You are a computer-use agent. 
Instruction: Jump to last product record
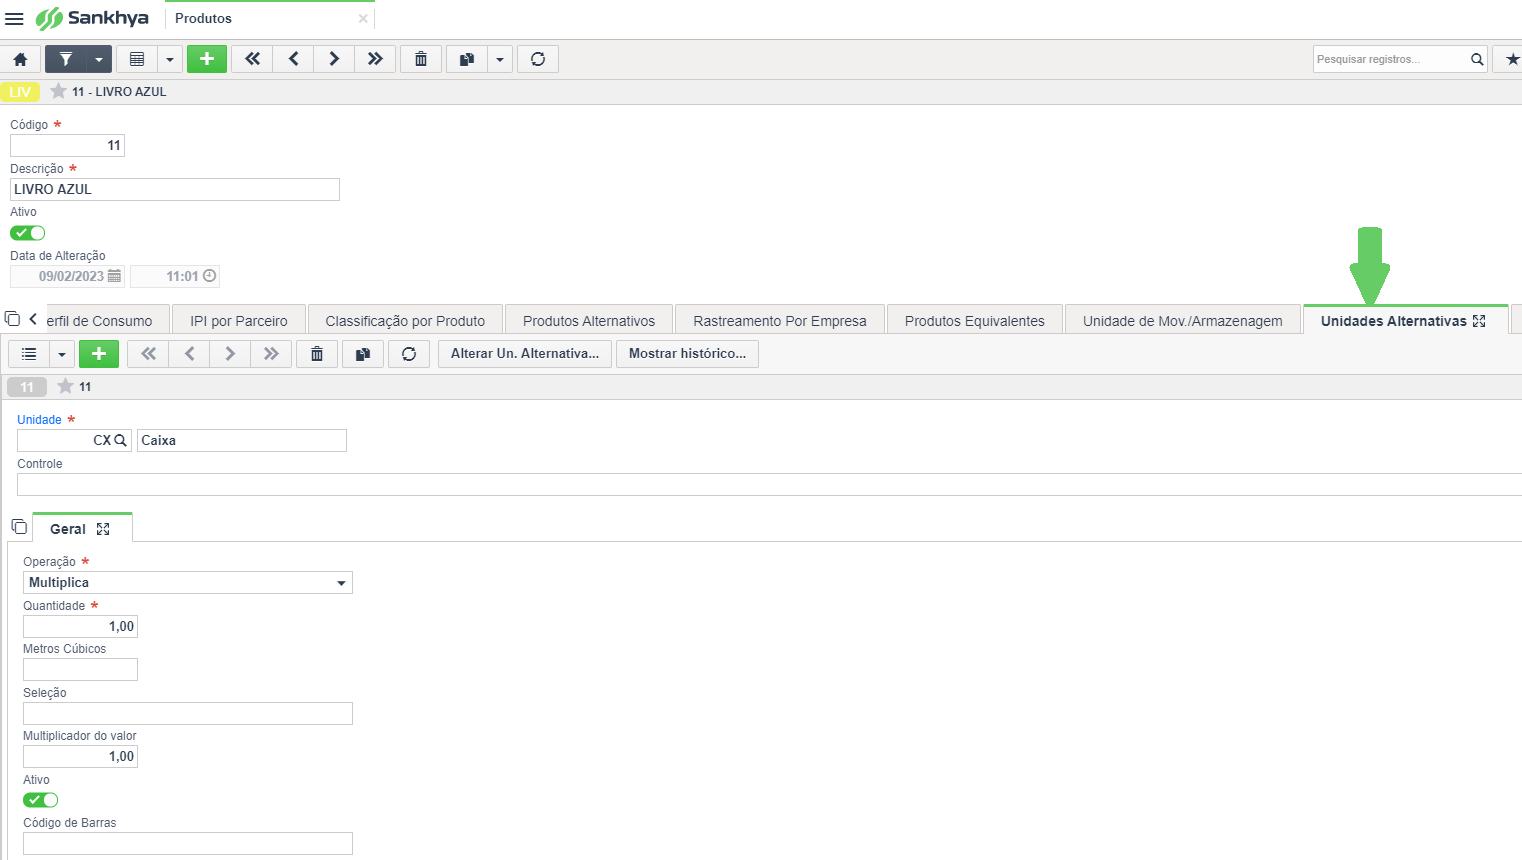click(x=375, y=59)
